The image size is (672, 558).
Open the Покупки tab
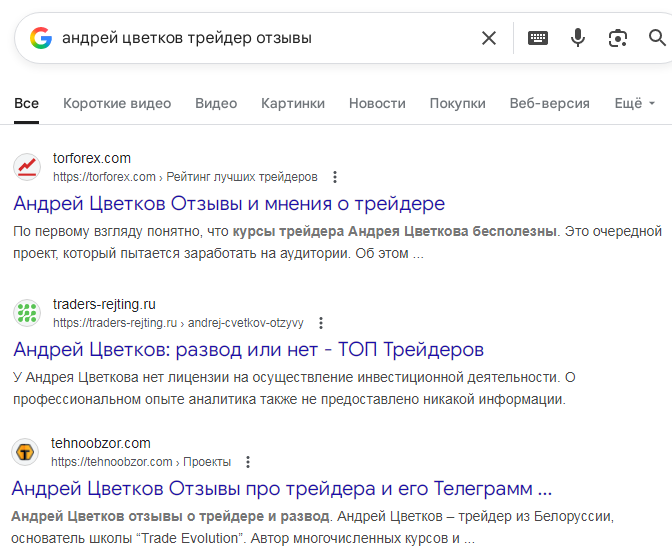[457, 103]
